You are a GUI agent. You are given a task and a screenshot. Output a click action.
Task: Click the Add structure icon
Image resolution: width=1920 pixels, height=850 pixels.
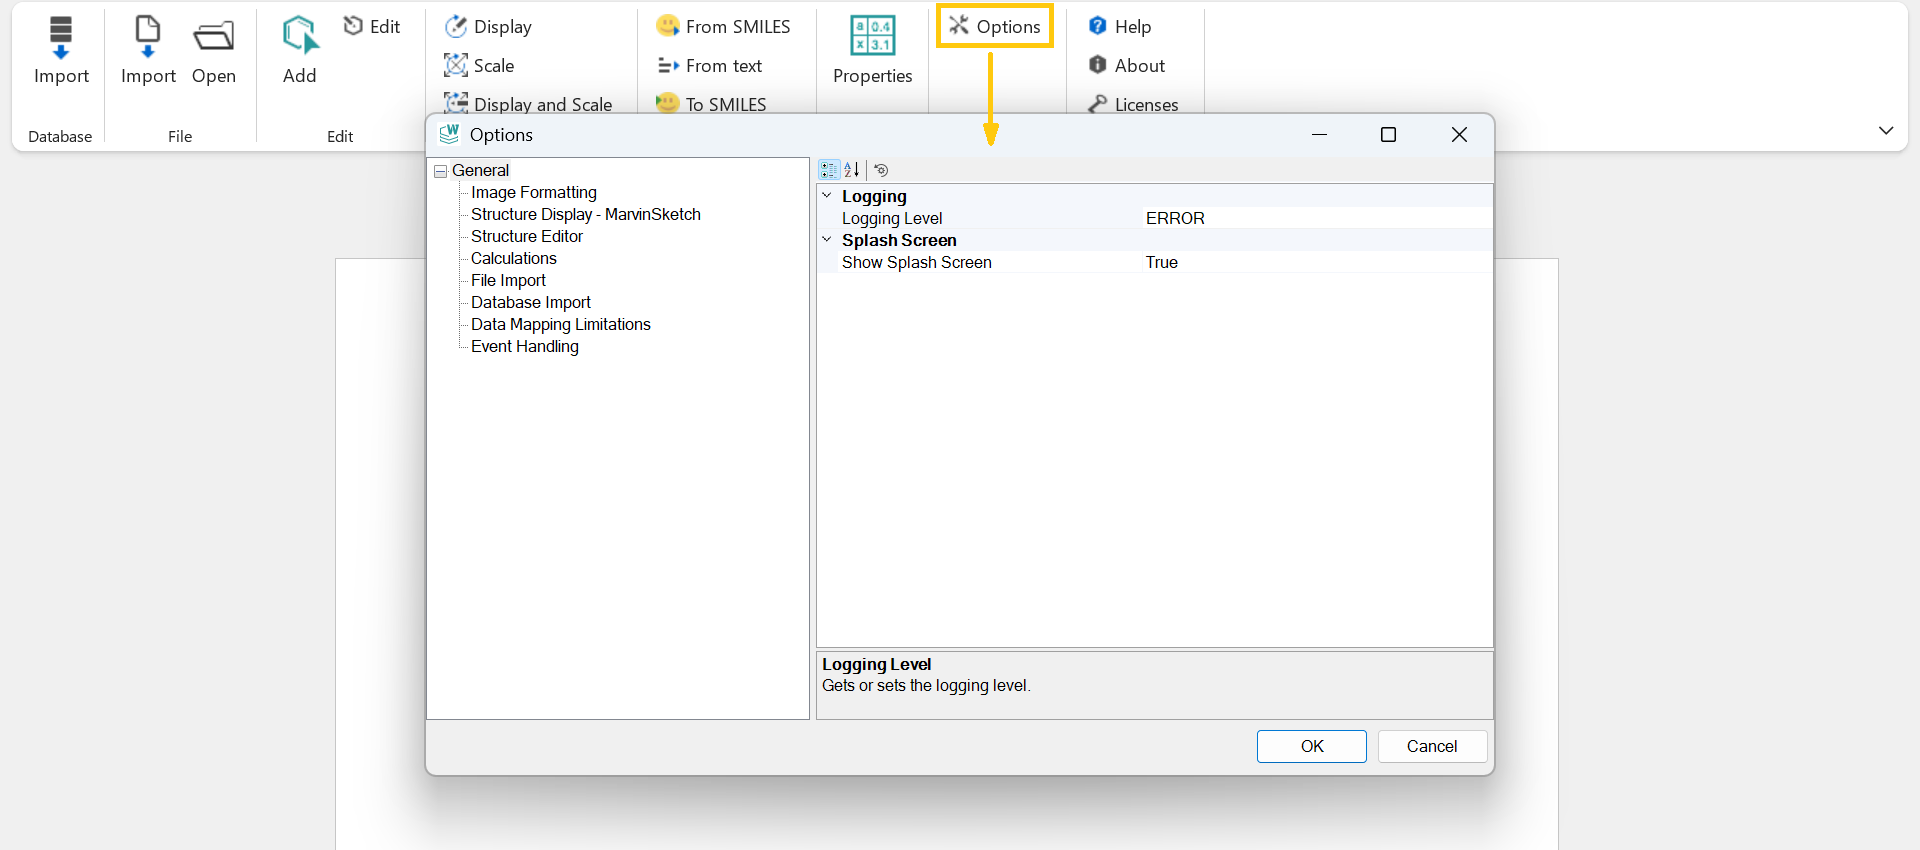[299, 35]
